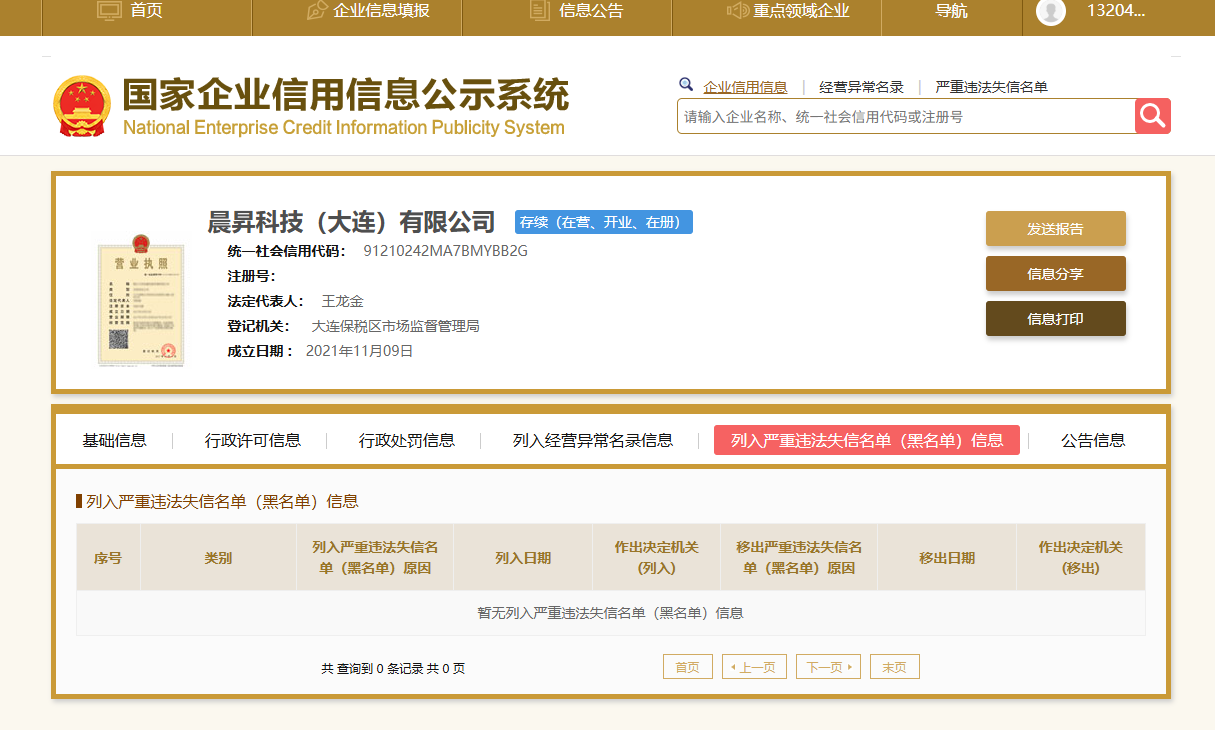Open the 导航 menu
The height and width of the screenshot is (730, 1215).
pos(951,11)
